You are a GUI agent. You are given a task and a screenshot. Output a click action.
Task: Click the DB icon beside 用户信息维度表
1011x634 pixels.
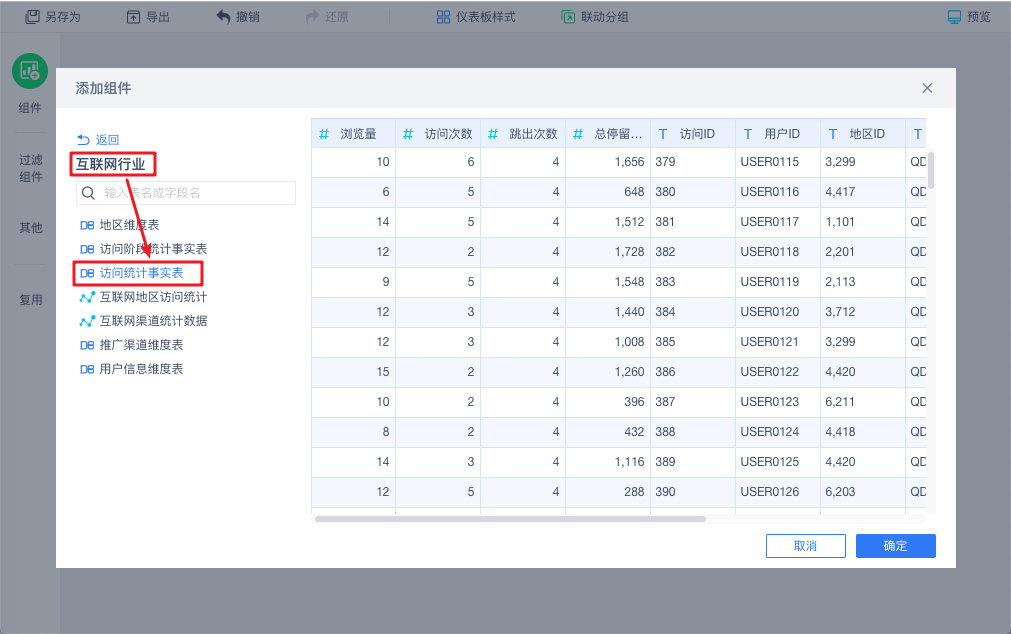[87, 369]
